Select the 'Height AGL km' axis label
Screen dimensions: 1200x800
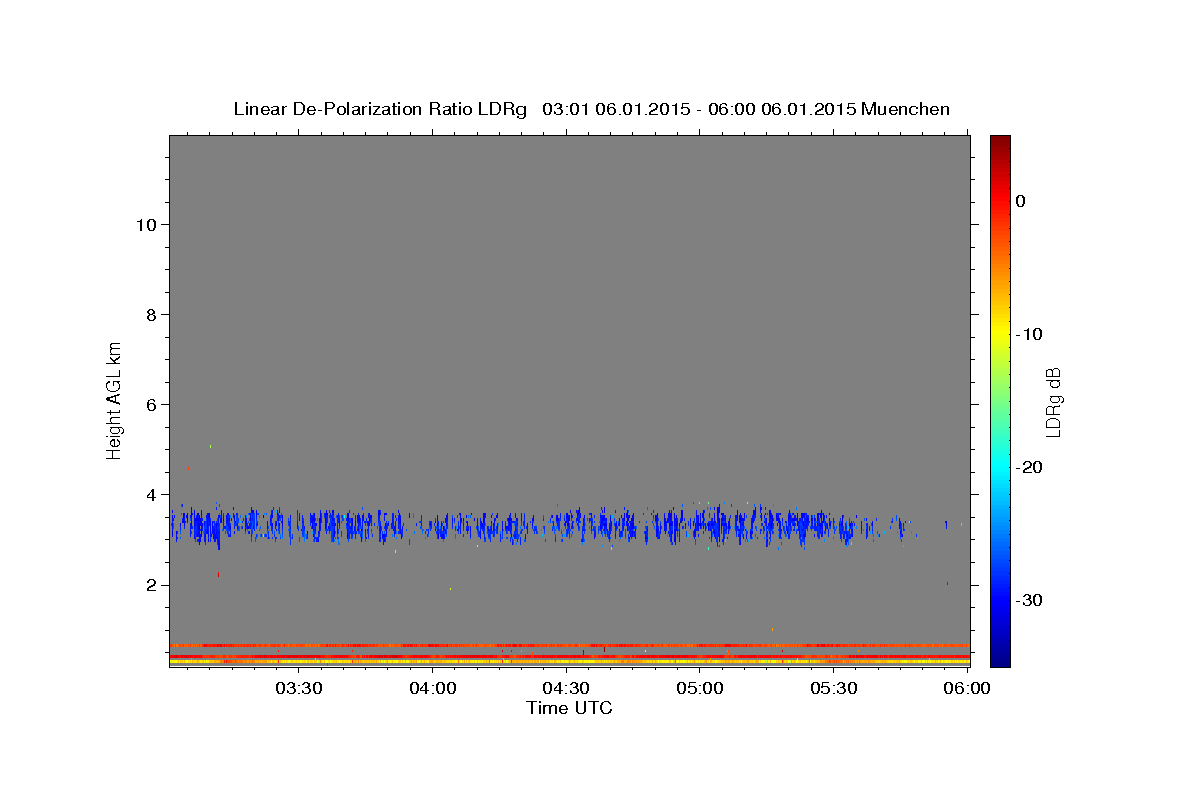pyautogui.click(x=115, y=399)
